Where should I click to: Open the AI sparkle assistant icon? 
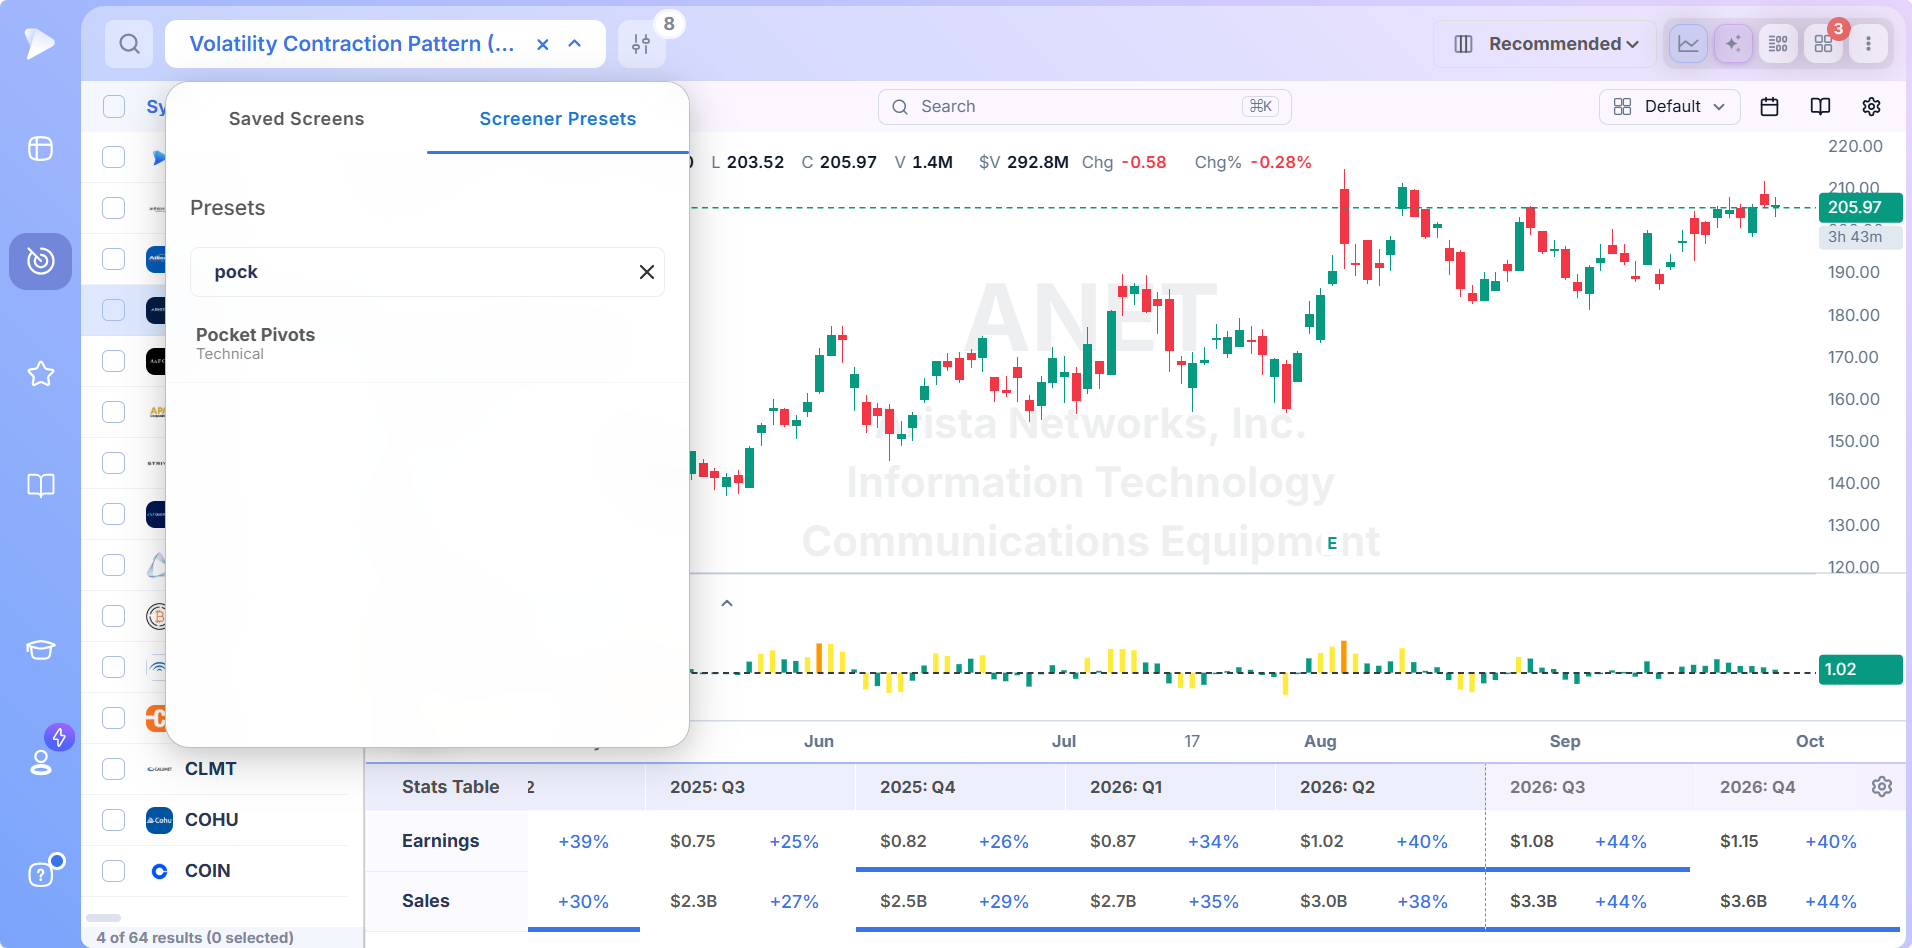point(1733,44)
